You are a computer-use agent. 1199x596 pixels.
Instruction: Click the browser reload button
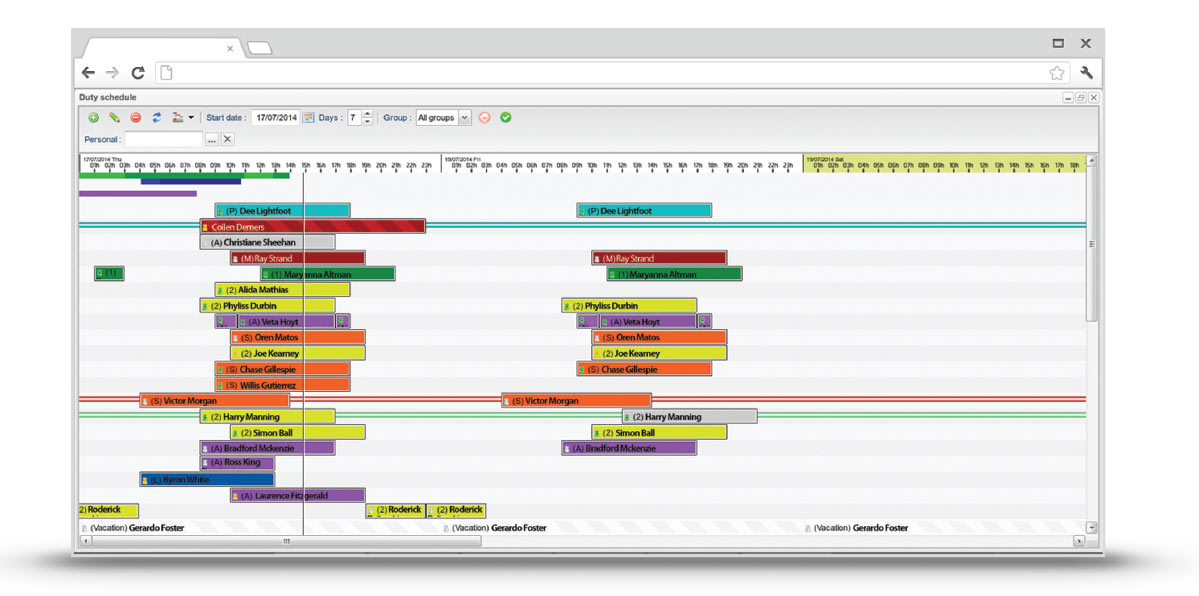click(x=138, y=73)
